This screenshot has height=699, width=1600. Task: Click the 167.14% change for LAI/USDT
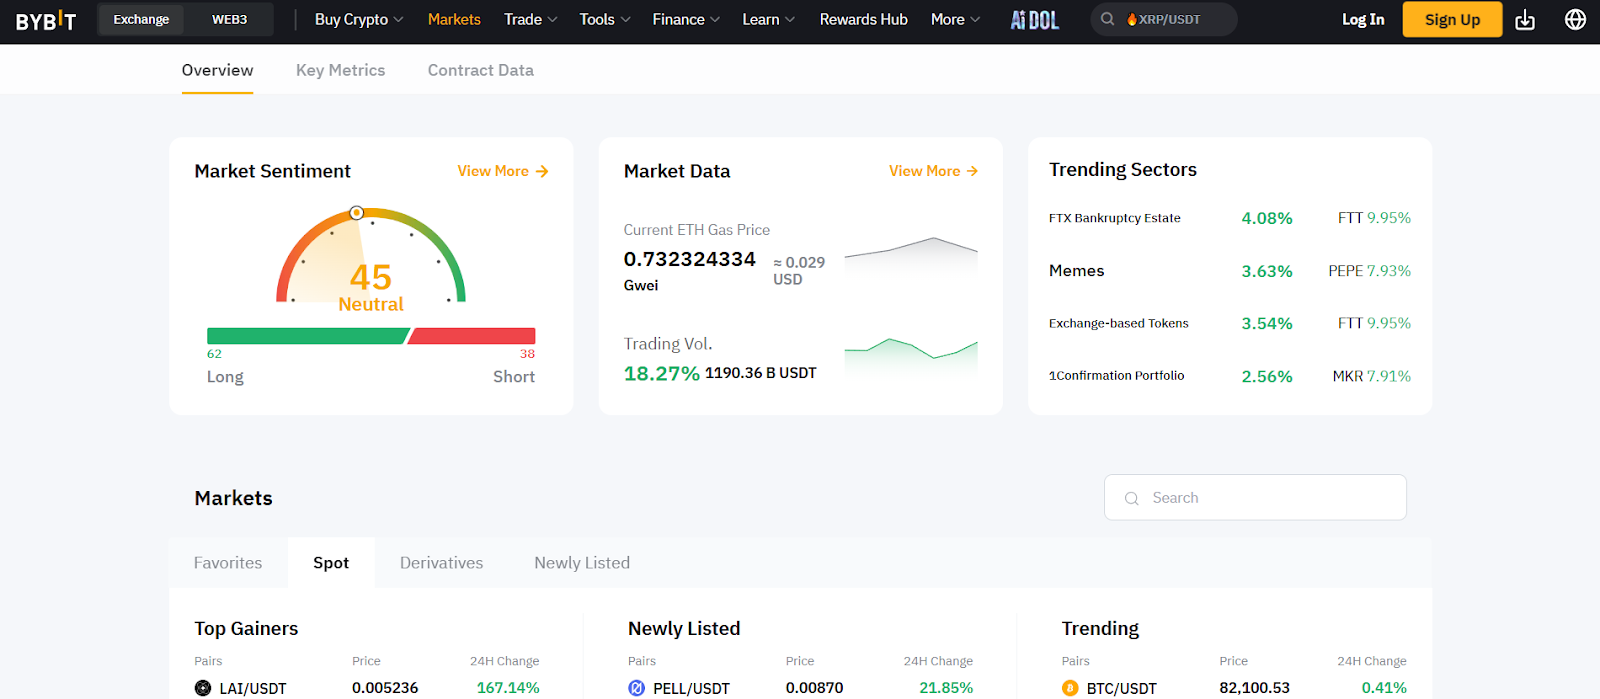[x=508, y=688]
